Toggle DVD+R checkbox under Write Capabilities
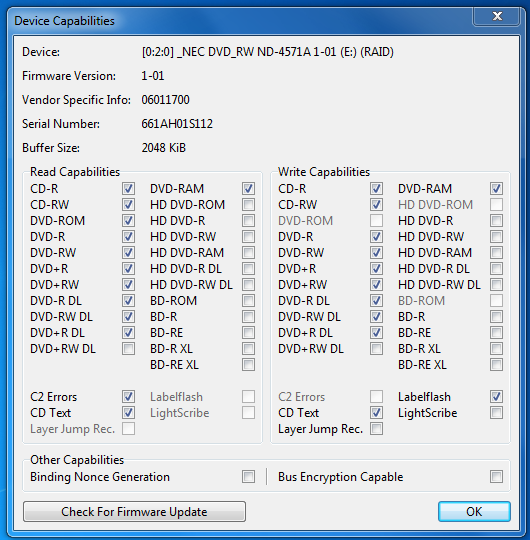 click(376, 269)
